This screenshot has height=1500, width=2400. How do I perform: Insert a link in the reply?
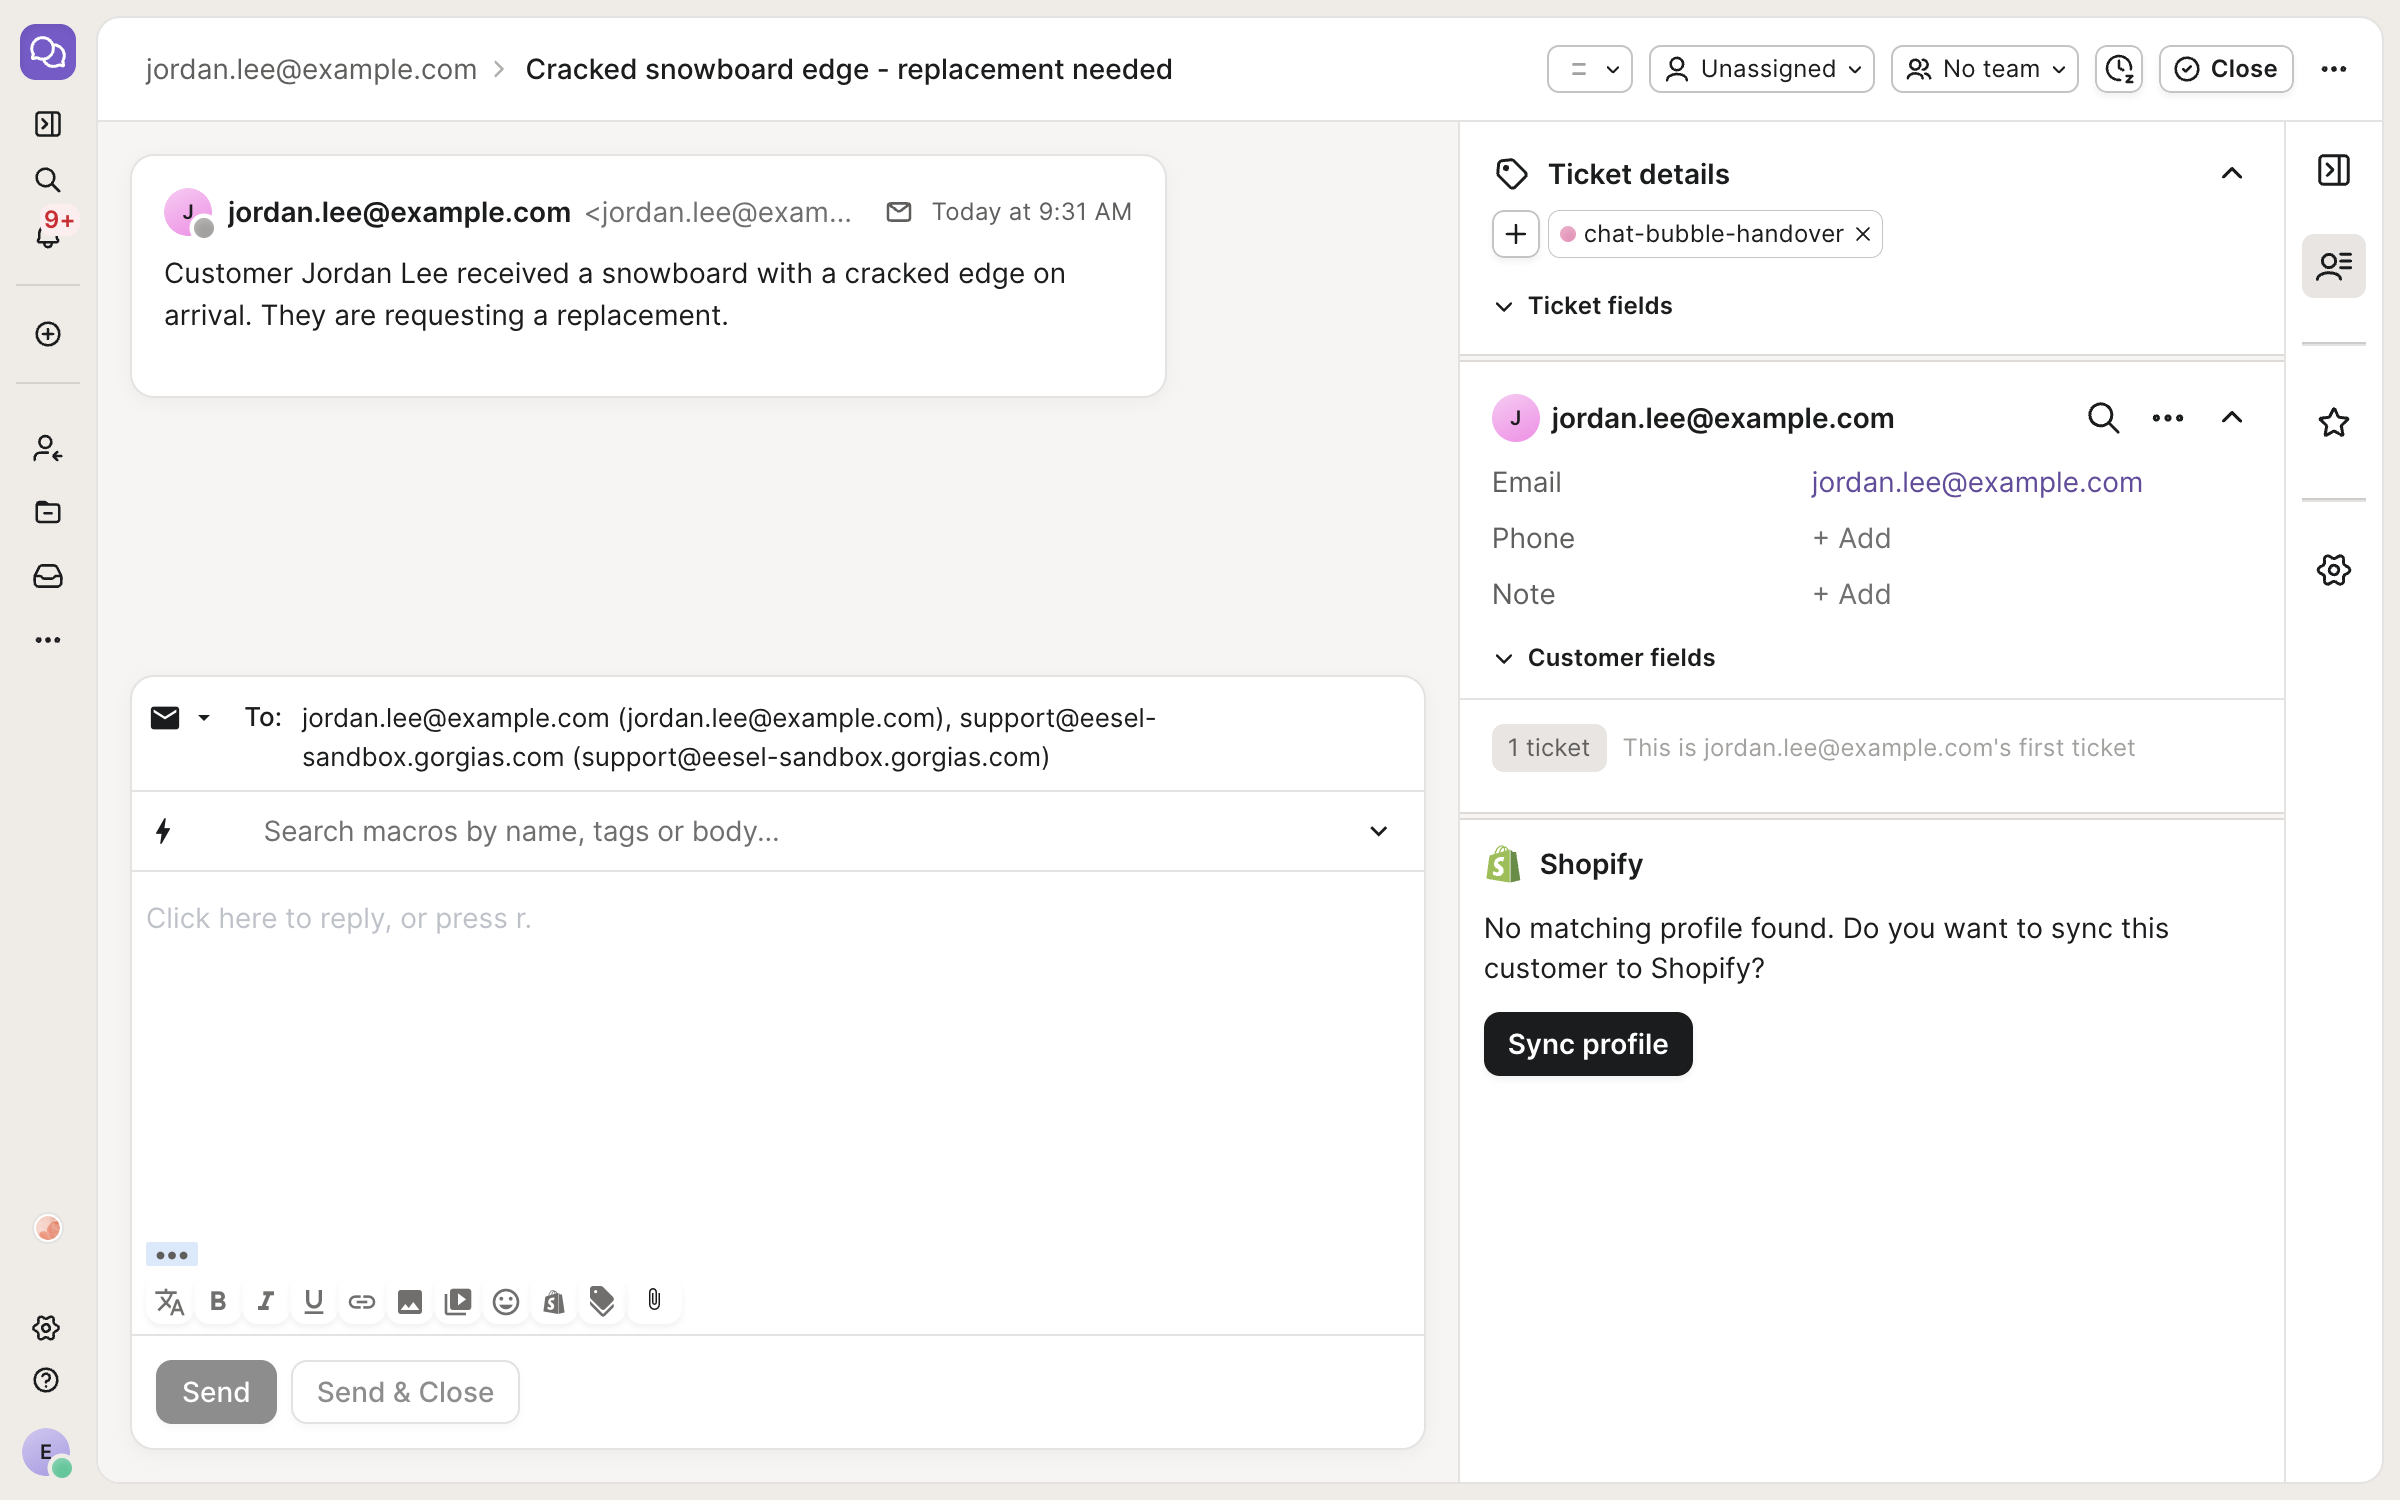pos(362,1301)
